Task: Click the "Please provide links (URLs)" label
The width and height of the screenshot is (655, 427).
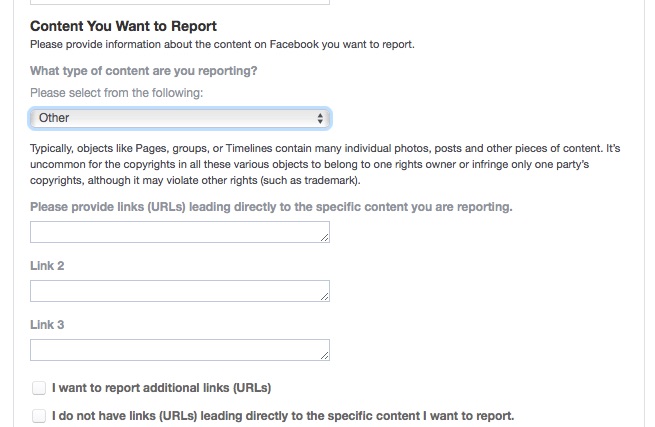Action: (271, 207)
